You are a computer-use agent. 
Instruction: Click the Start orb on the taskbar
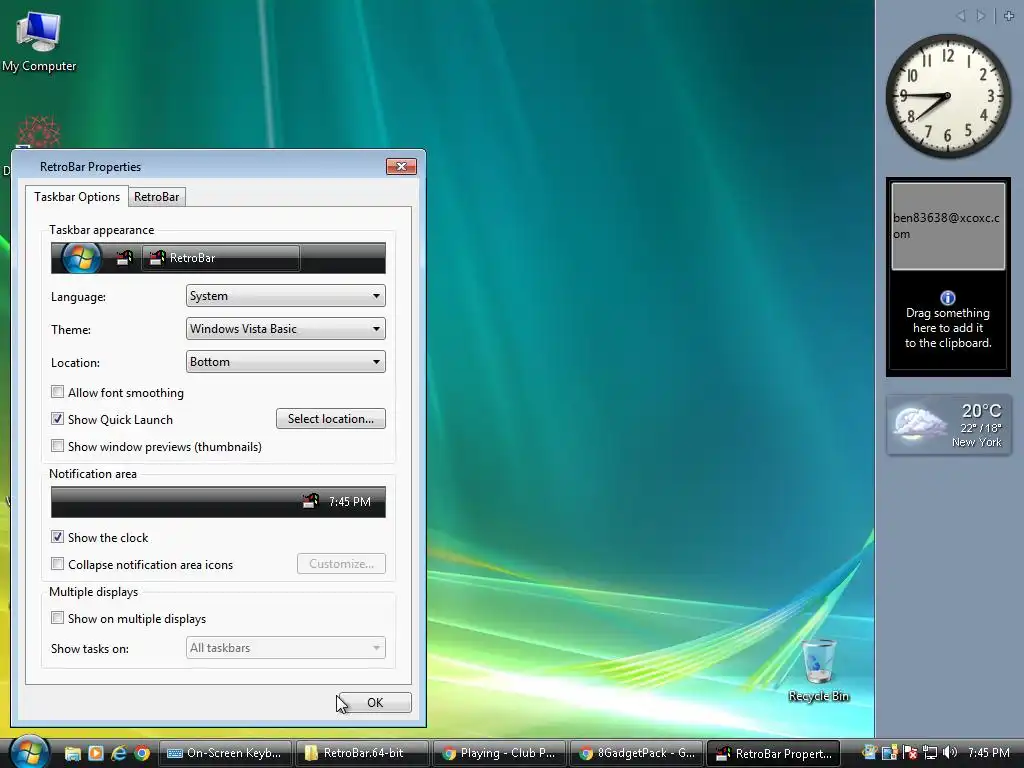(x=28, y=752)
